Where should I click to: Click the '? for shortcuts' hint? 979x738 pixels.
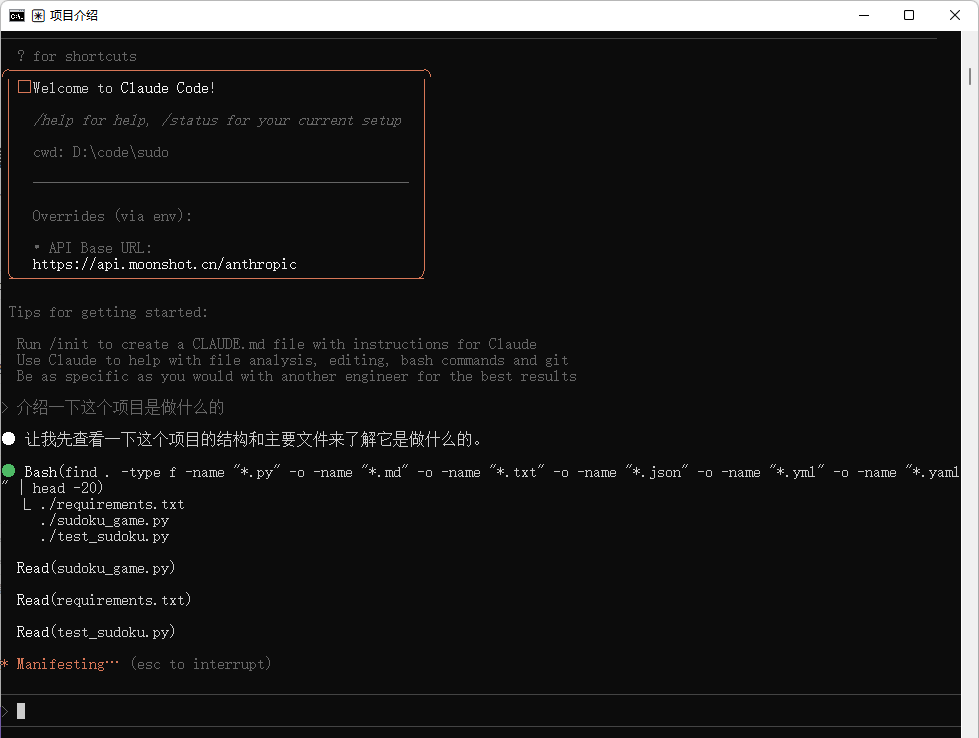tap(77, 56)
